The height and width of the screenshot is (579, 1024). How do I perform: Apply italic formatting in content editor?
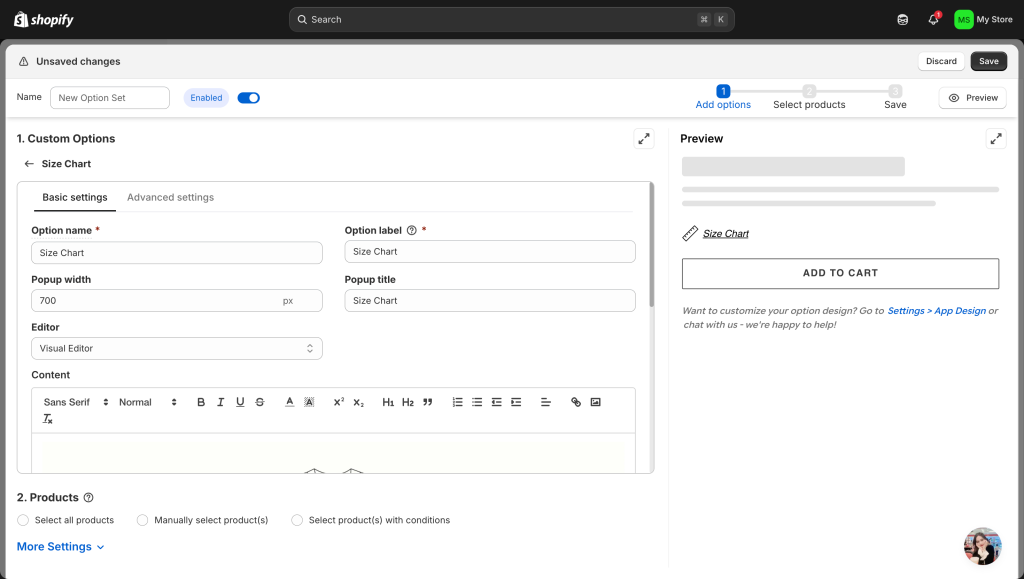pyautogui.click(x=220, y=402)
